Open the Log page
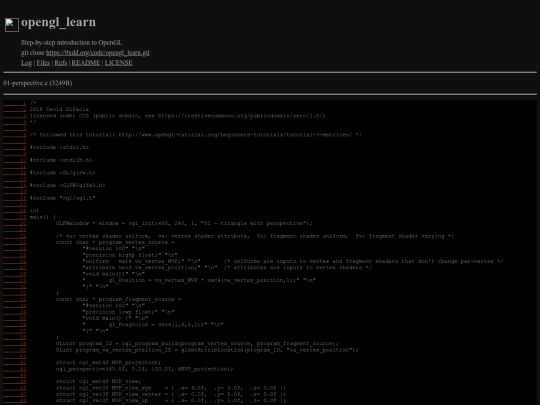The height and width of the screenshot is (405, 540). click(x=27, y=63)
